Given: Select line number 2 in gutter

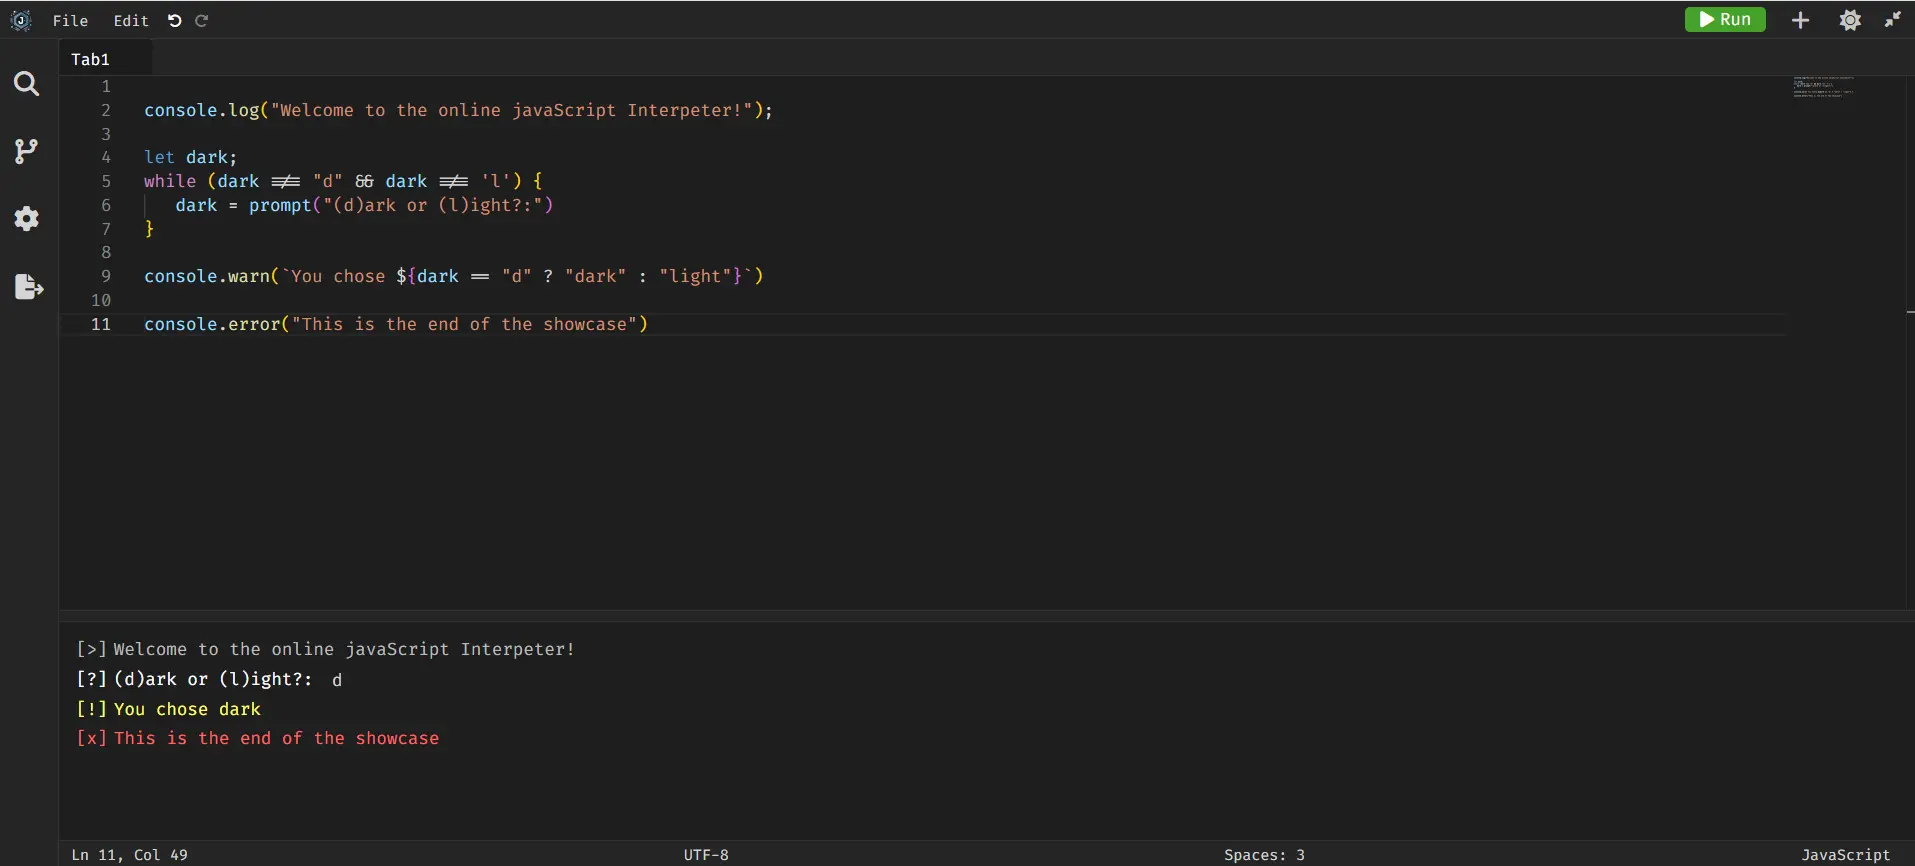Looking at the screenshot, I should click(x=106, y=110).
